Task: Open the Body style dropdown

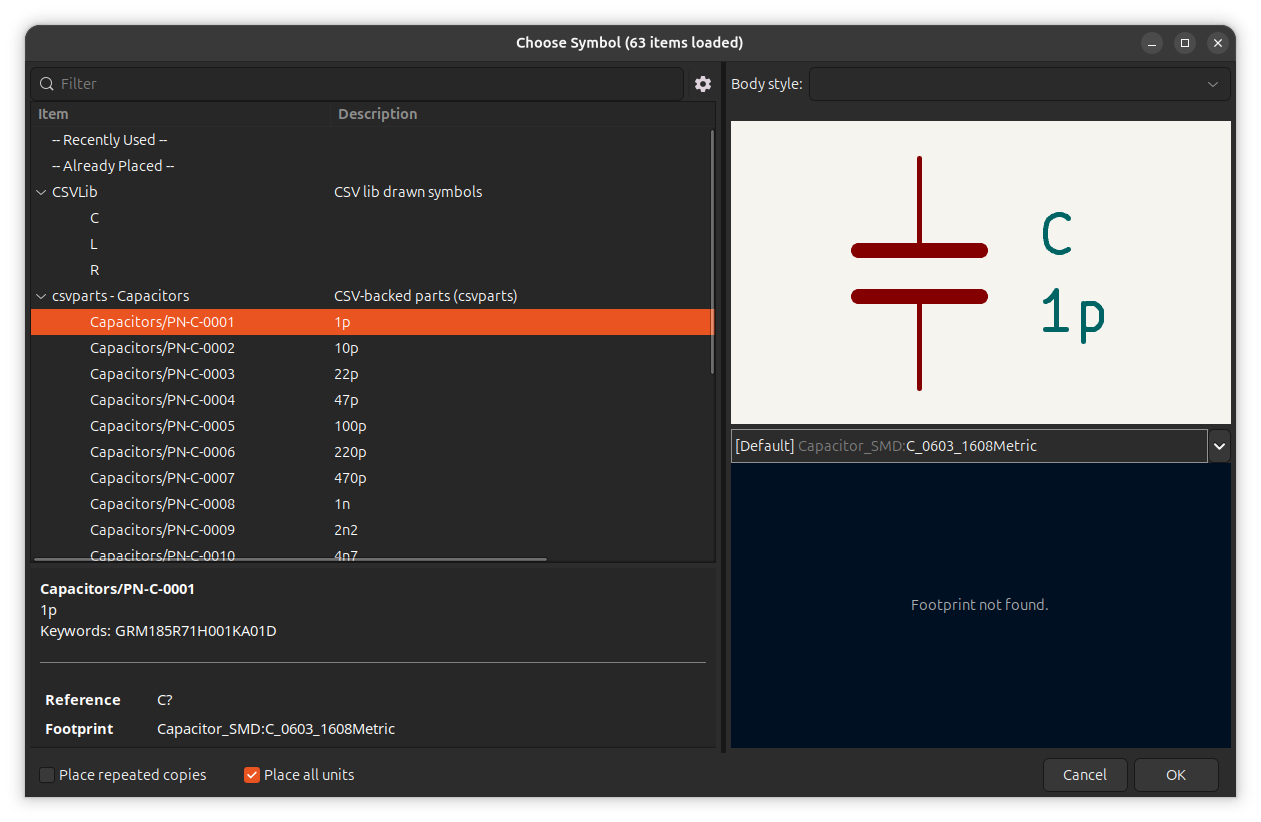Action: tap(1019, 84)
